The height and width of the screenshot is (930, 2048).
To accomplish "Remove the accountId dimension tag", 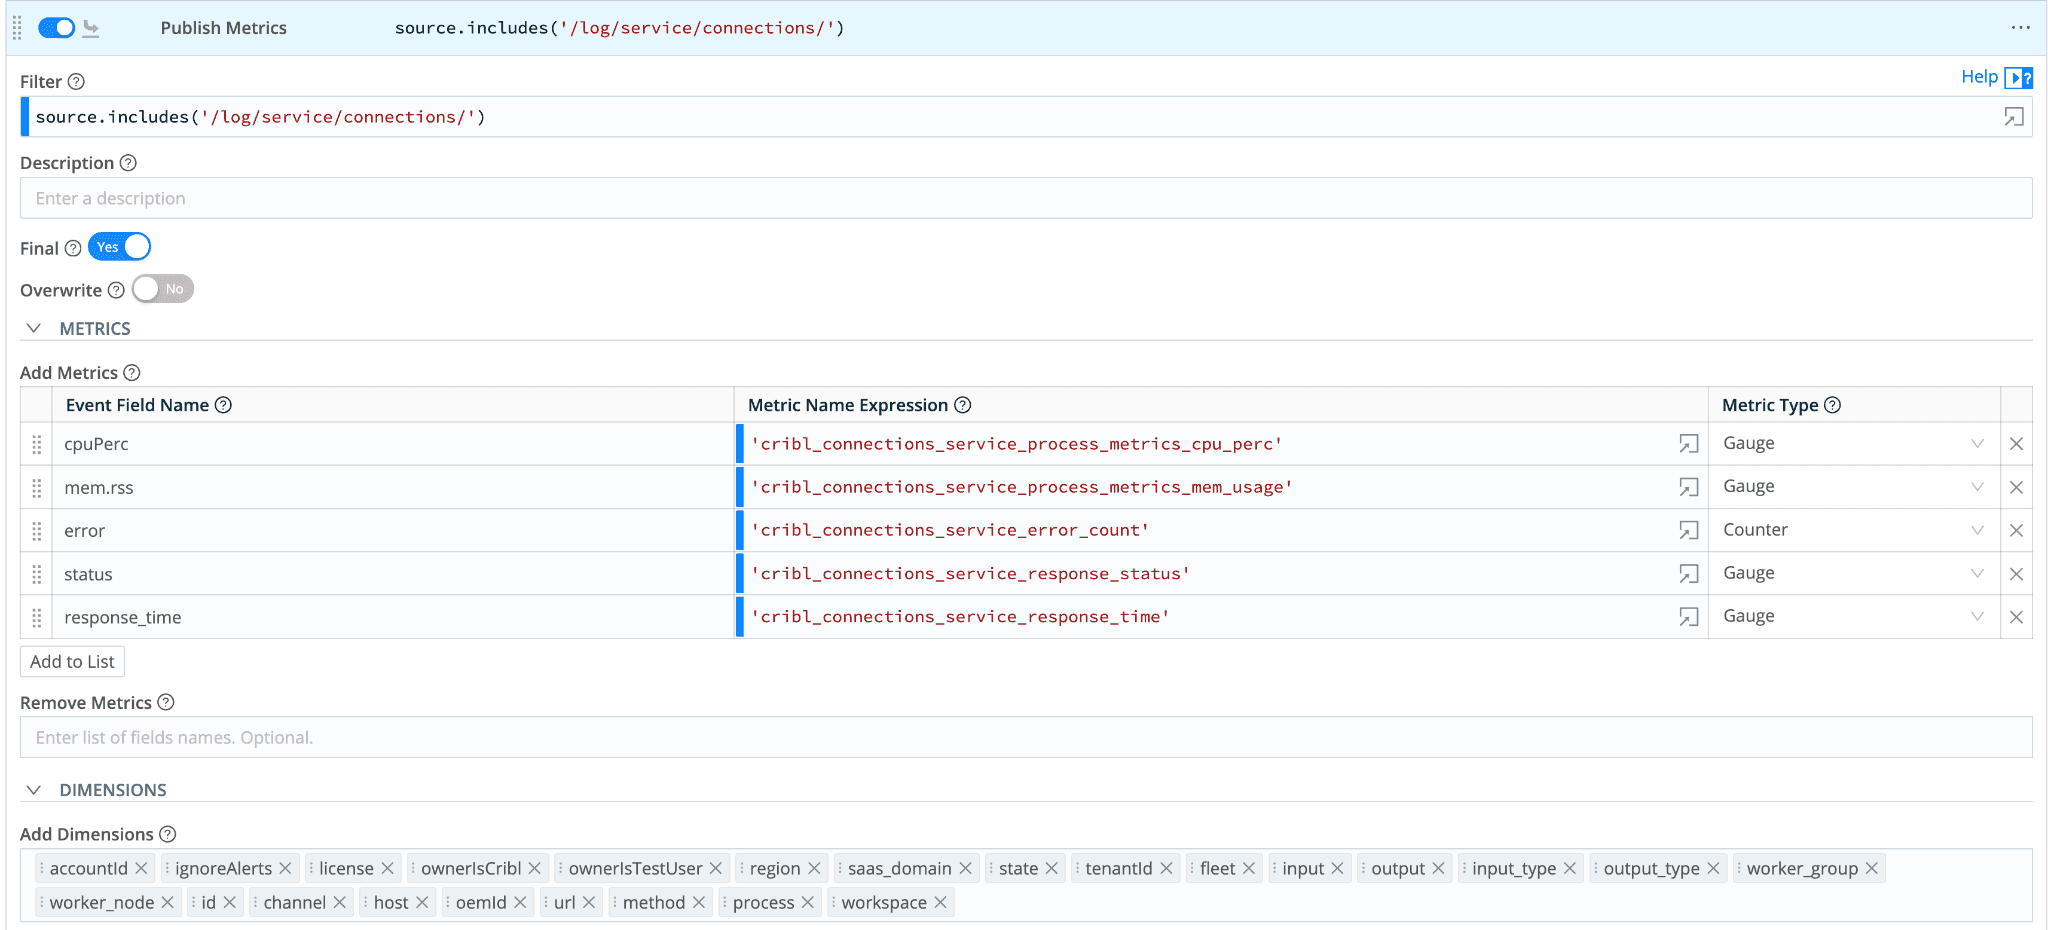I will [x=141, y=868].
